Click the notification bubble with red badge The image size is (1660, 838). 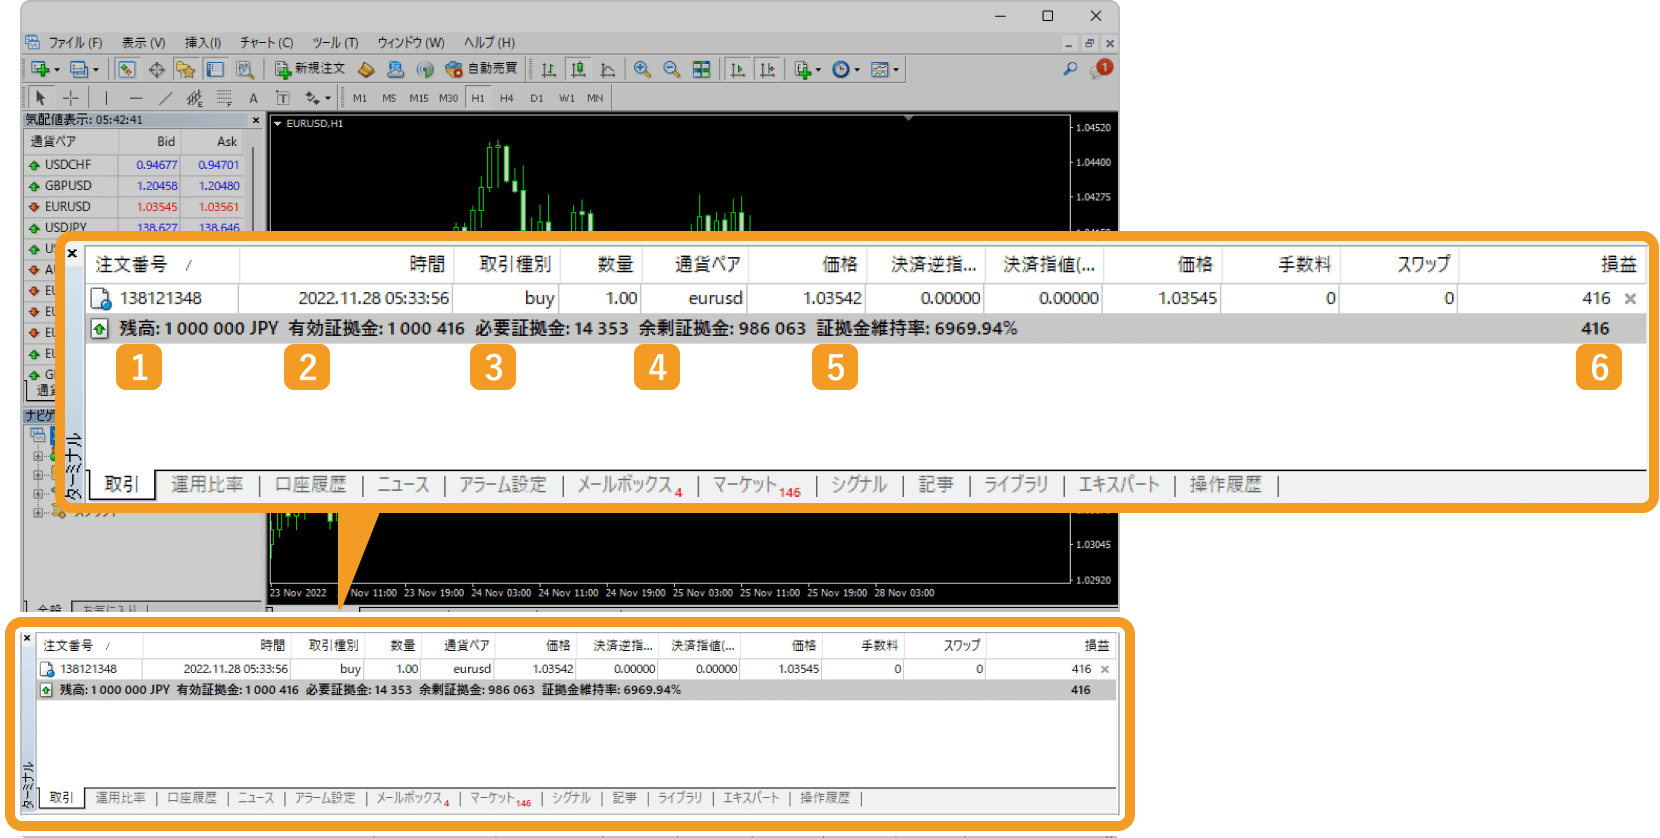pos(1101,69)
